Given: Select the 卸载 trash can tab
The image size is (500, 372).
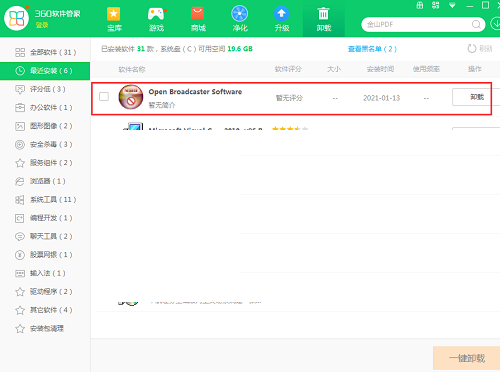Looking at the screenshot, I should click(x=324, y=18).
